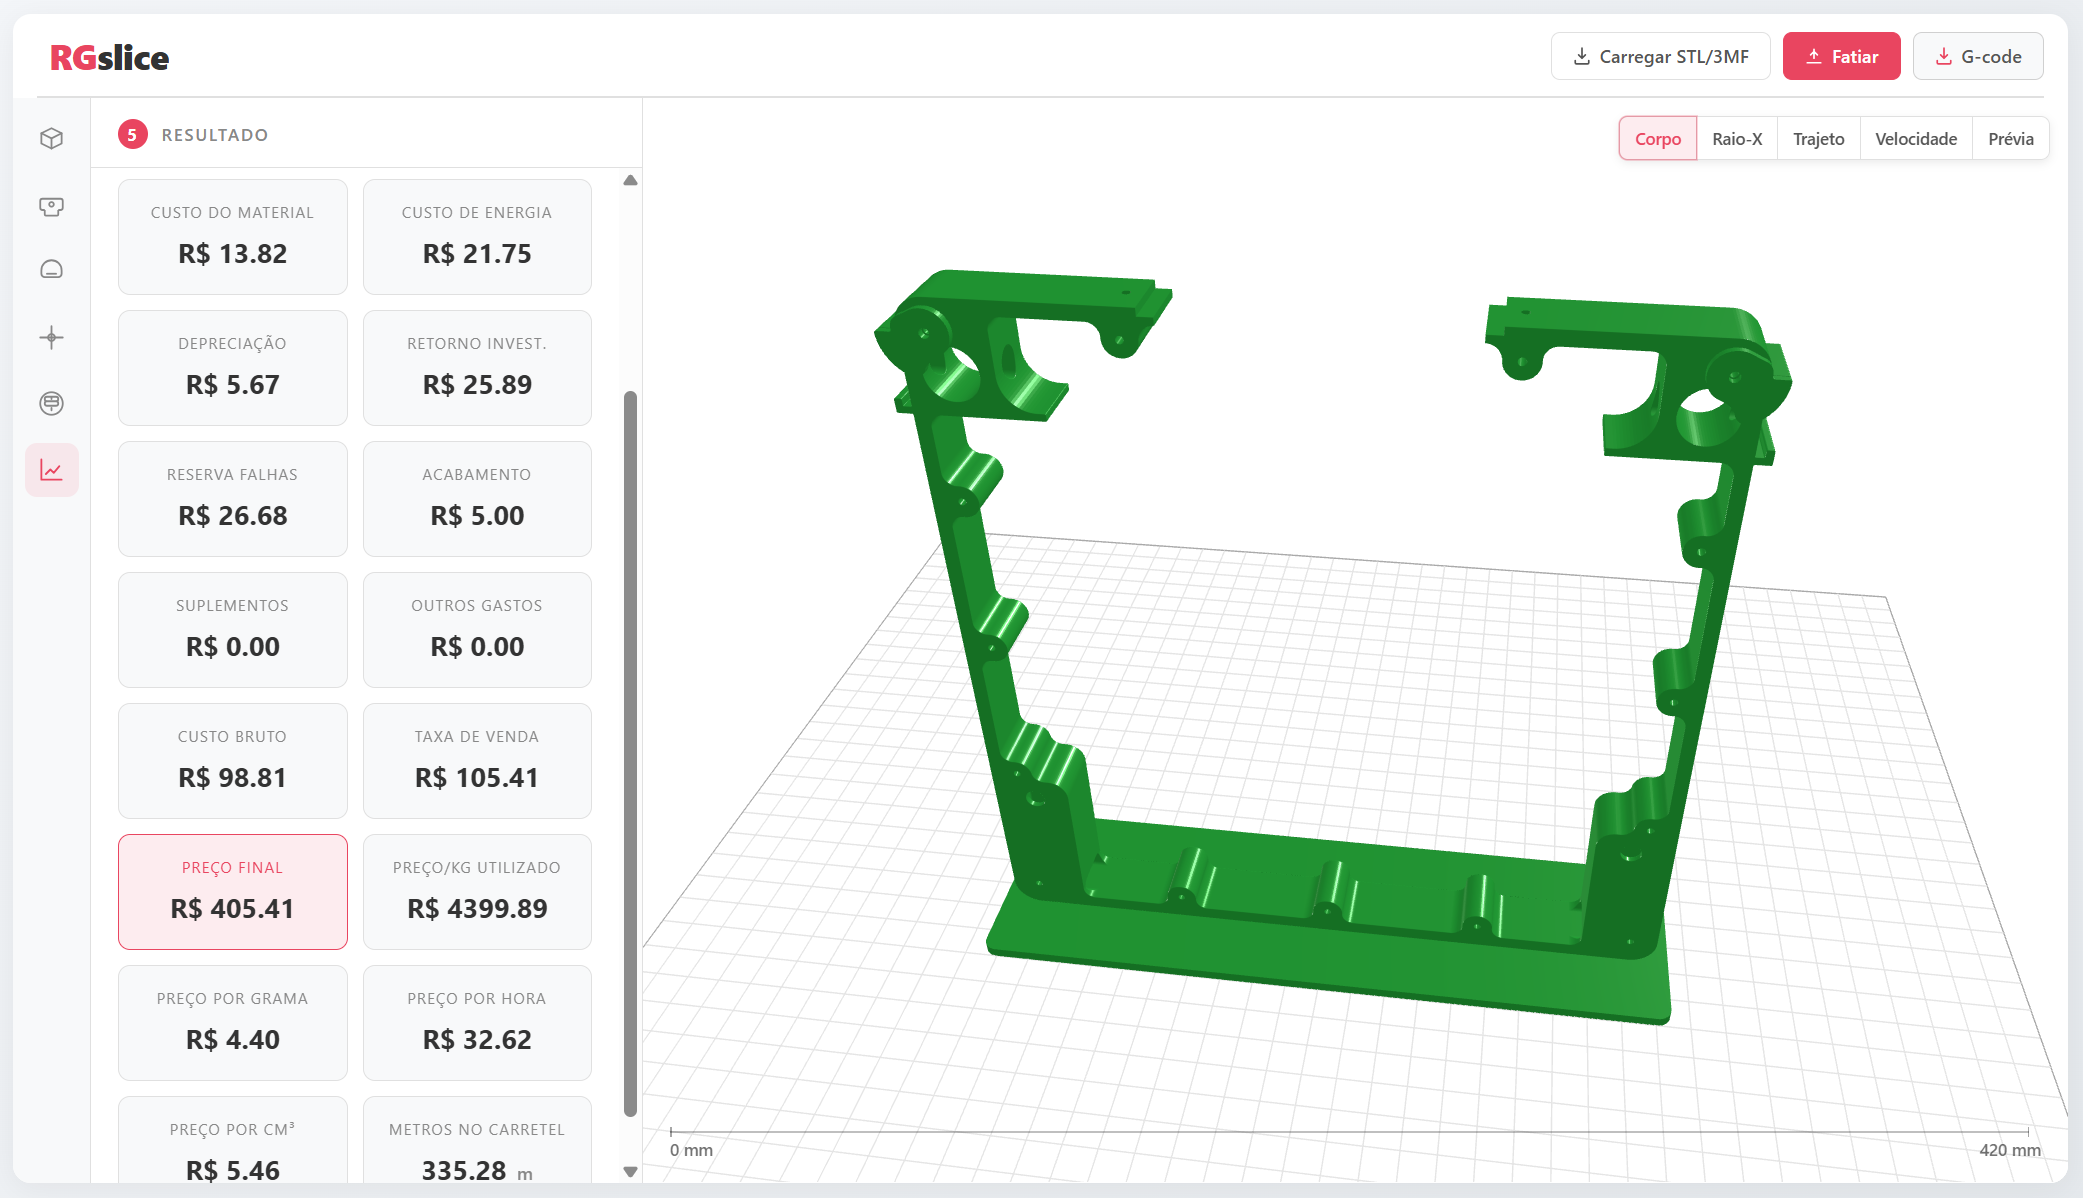Click the Acabamento card
This screenshot has width=2083, height=1198.
(x=477, y=499)
